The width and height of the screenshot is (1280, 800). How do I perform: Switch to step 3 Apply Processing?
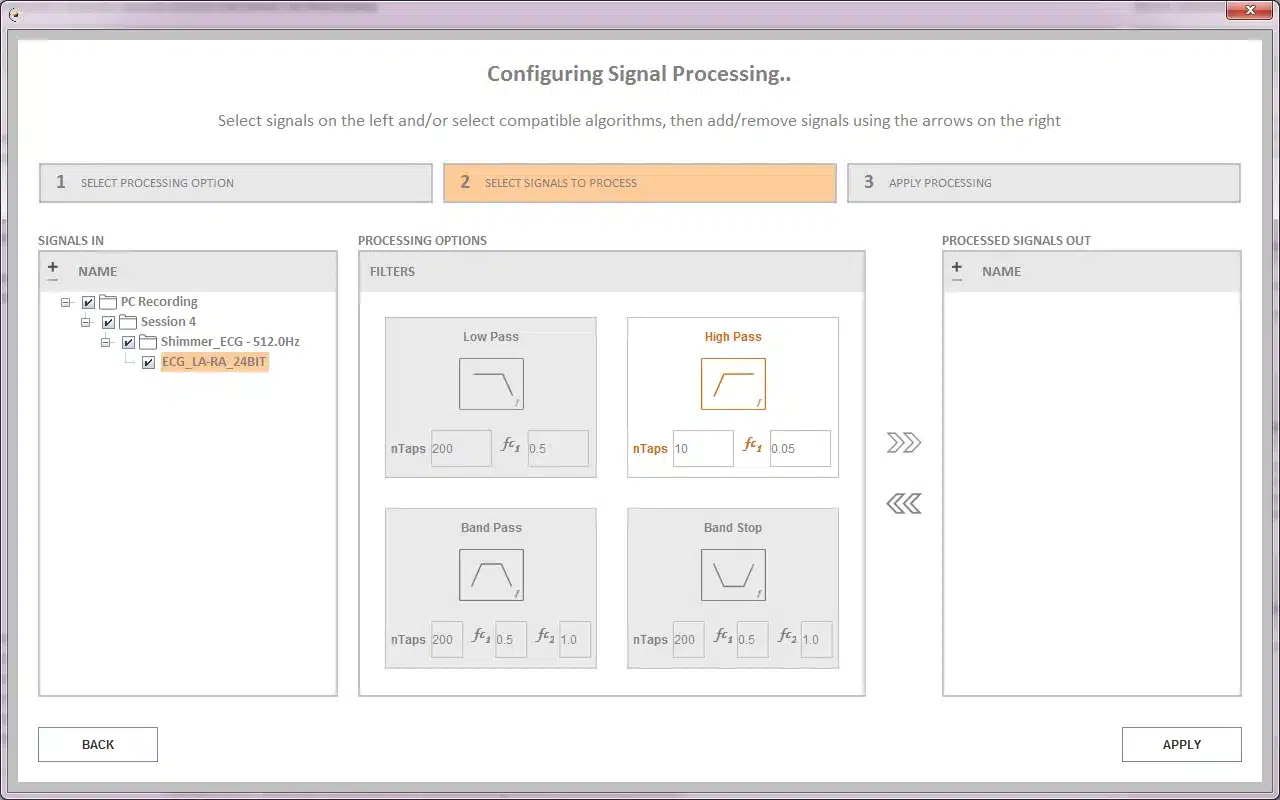coord(1044,183)
